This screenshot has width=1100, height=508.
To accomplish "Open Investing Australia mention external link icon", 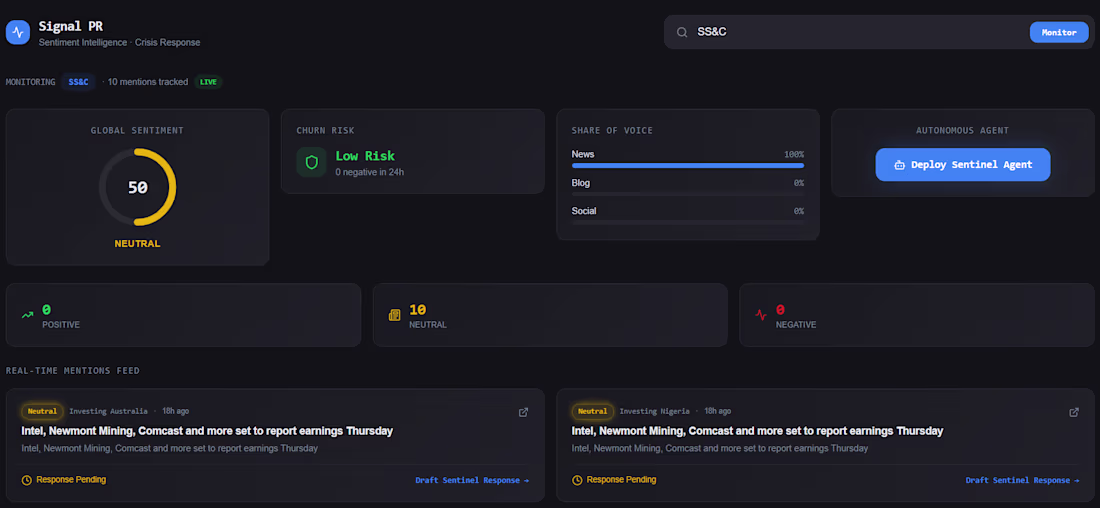I will pyautogui.click(x=523, y=412).
